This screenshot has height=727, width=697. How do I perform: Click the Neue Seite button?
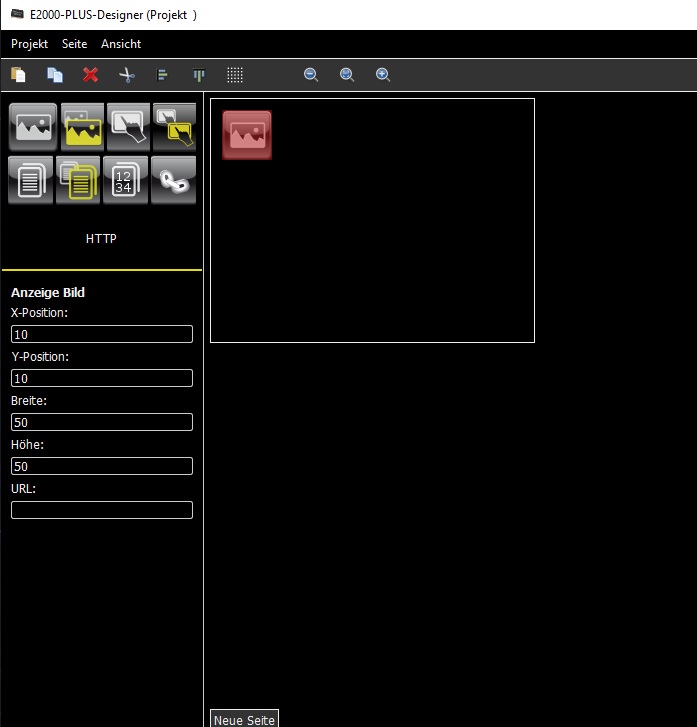[244, 719]
